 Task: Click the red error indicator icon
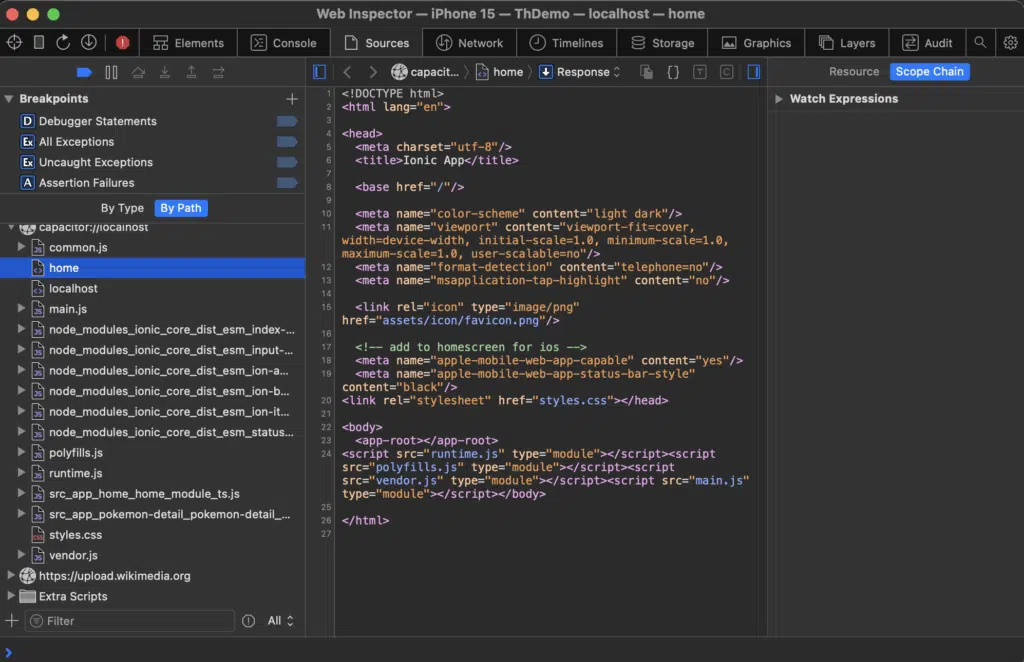click(x=122, y=43)
